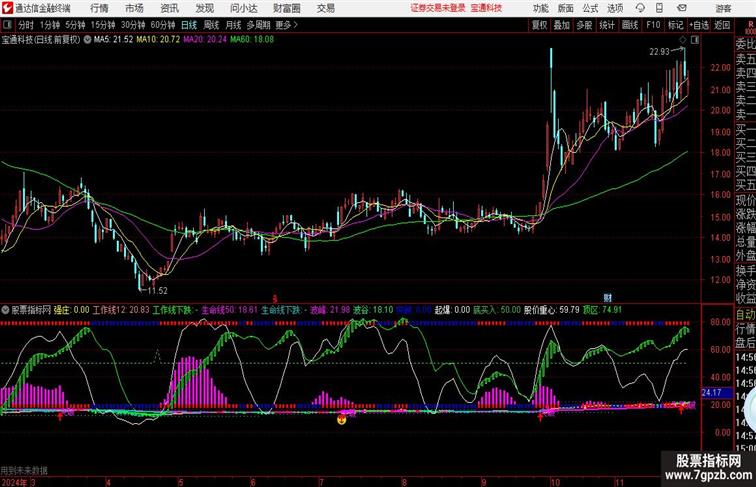The width and height of the screenshot is (756, 487).
Task: Open 多周期 view
Action: click(258, 25)
